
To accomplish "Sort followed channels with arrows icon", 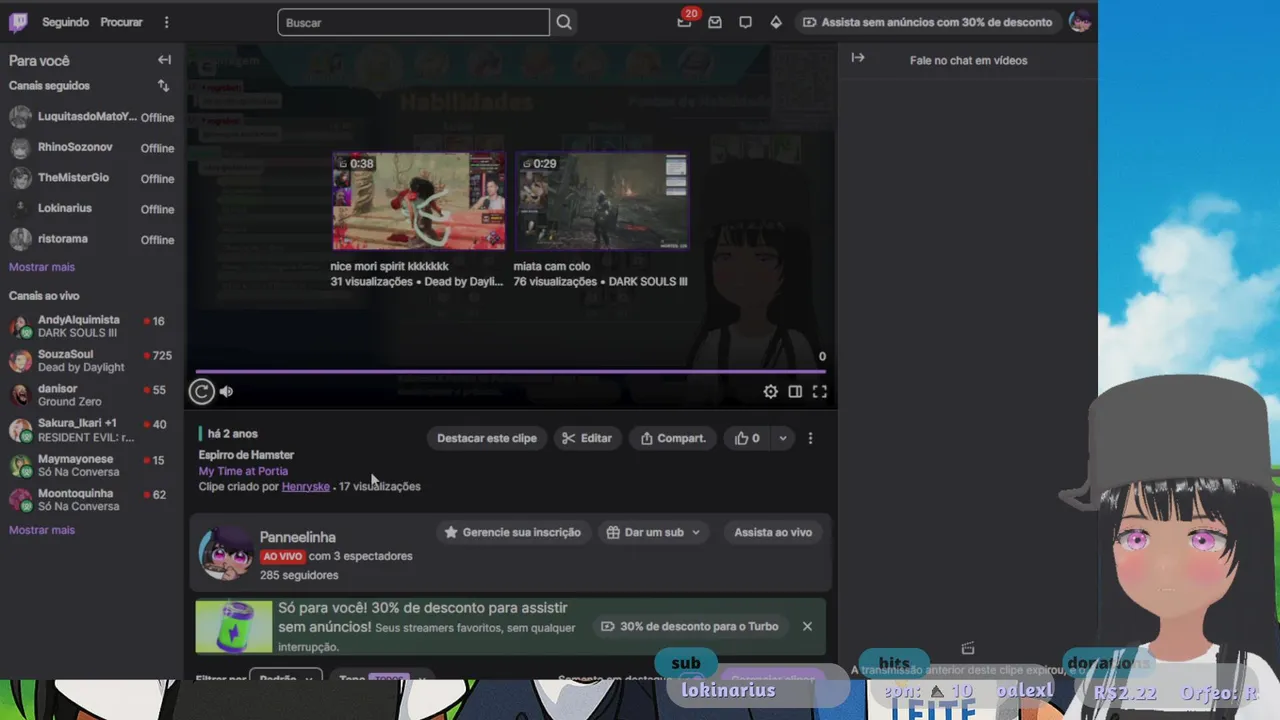I will pos(163,86).
